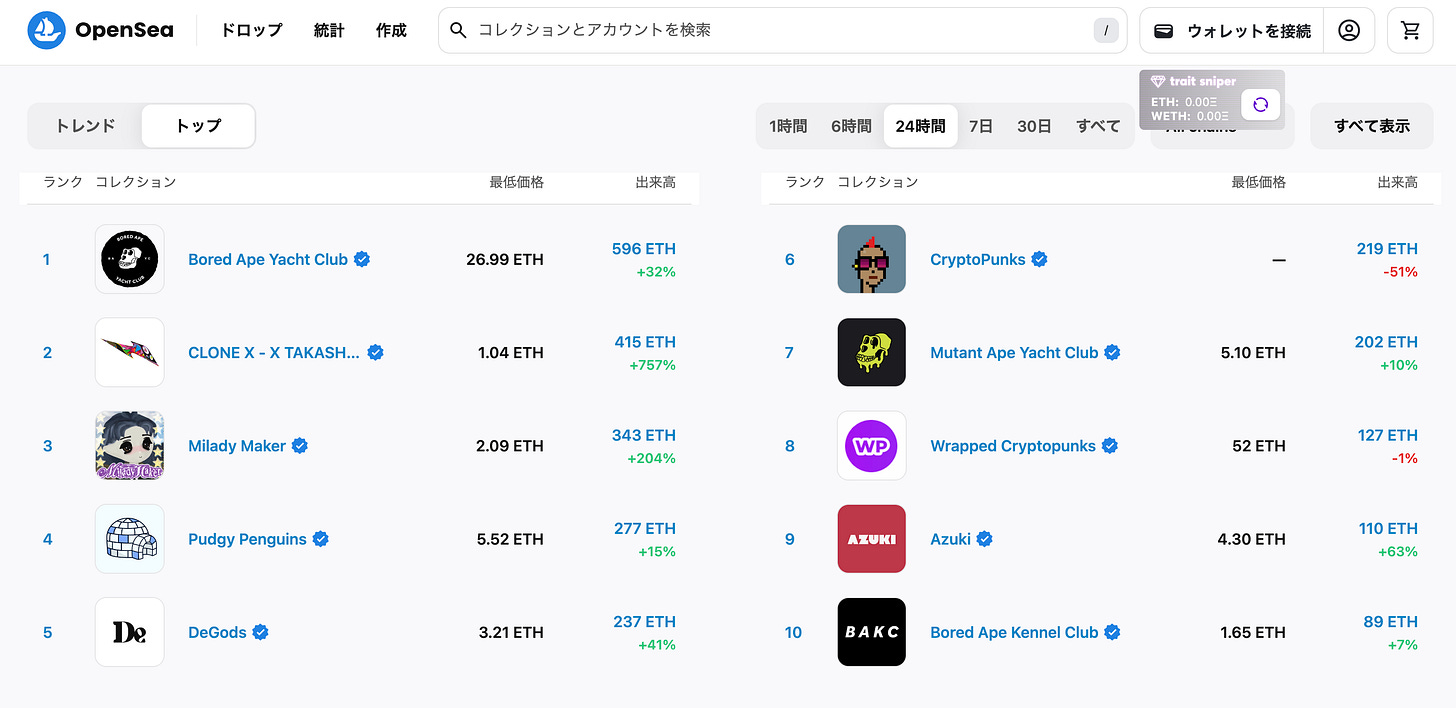
Task: Select the 1時間 time range
Action: pyautogui.click(x=788, y=126)
